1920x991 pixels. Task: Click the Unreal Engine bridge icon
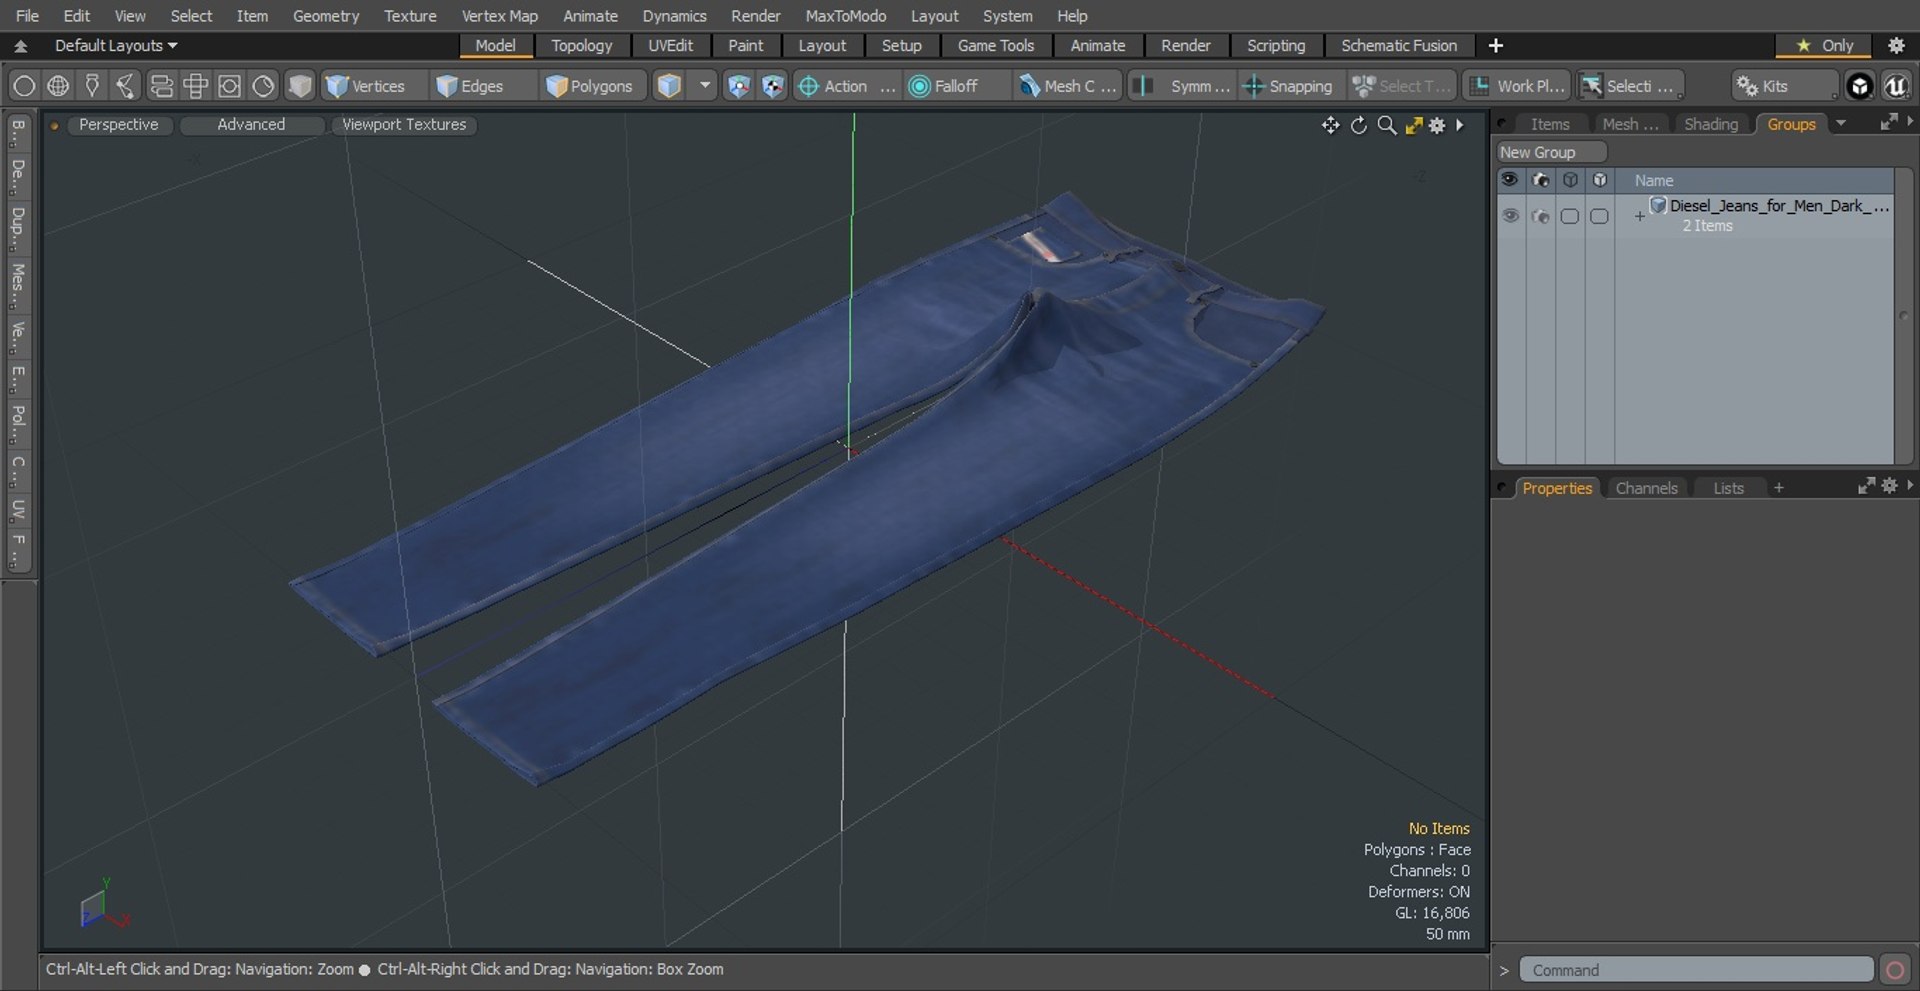coord(1895,86)
